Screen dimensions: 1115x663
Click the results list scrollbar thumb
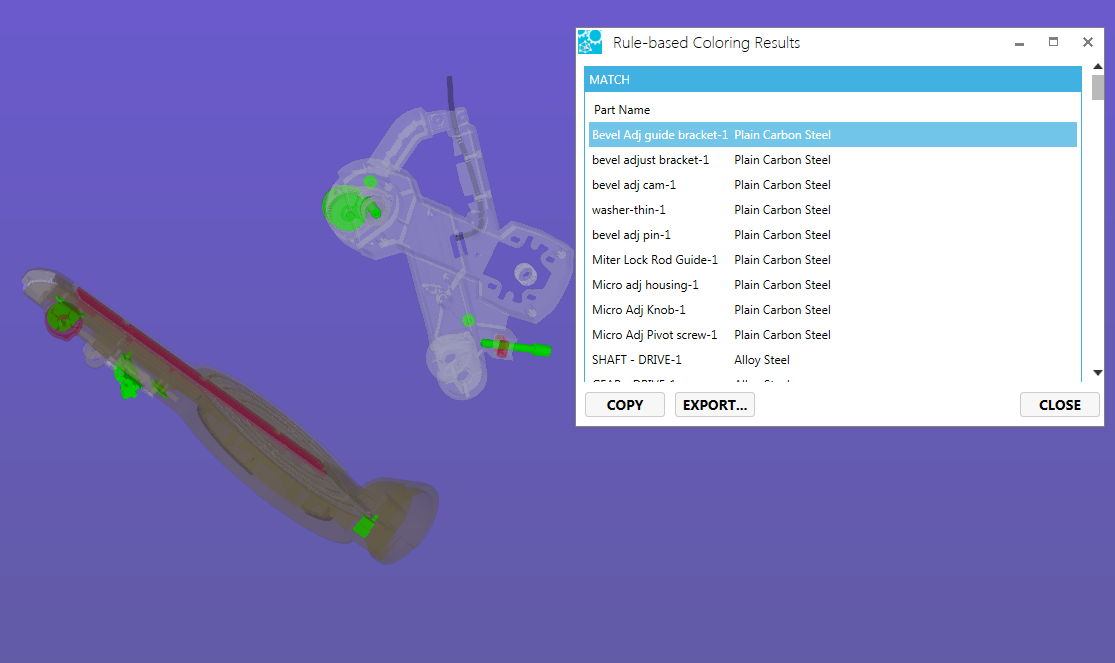(1098, 88)
